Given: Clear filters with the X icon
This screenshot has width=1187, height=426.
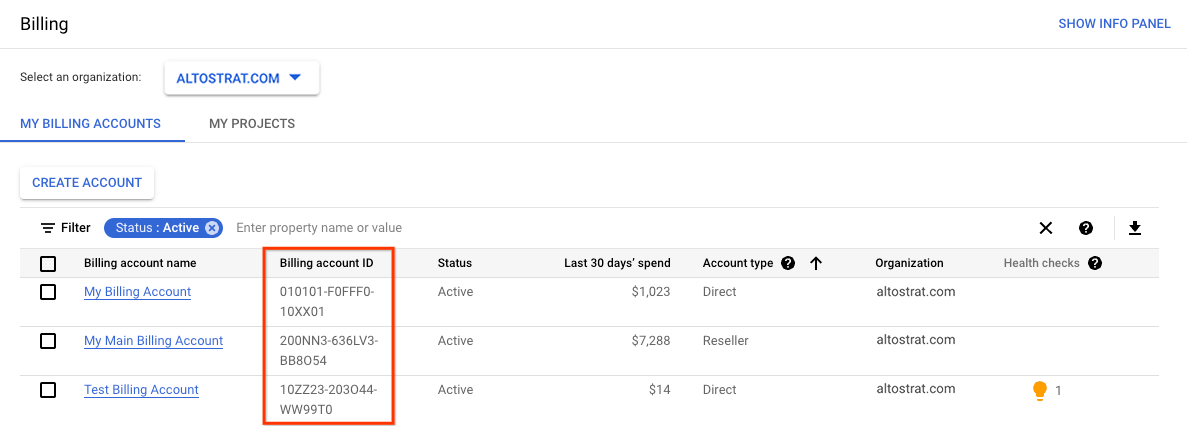Looking at the screenshot, I should pyautogui.click(x=1046, y=228).
